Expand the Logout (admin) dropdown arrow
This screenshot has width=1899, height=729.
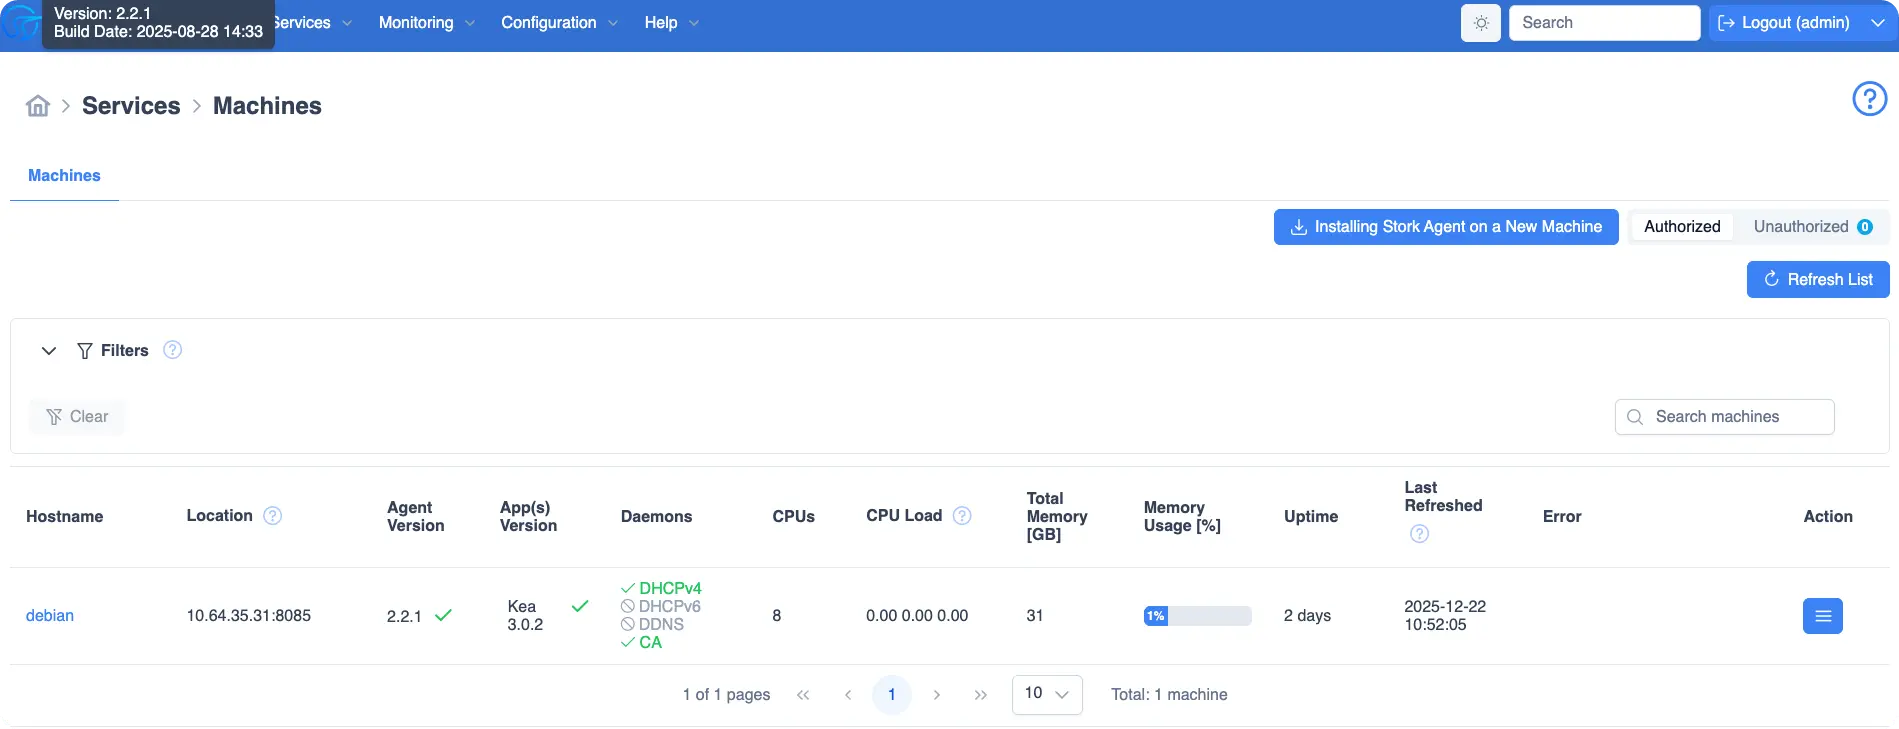(x=1877, y=23)
